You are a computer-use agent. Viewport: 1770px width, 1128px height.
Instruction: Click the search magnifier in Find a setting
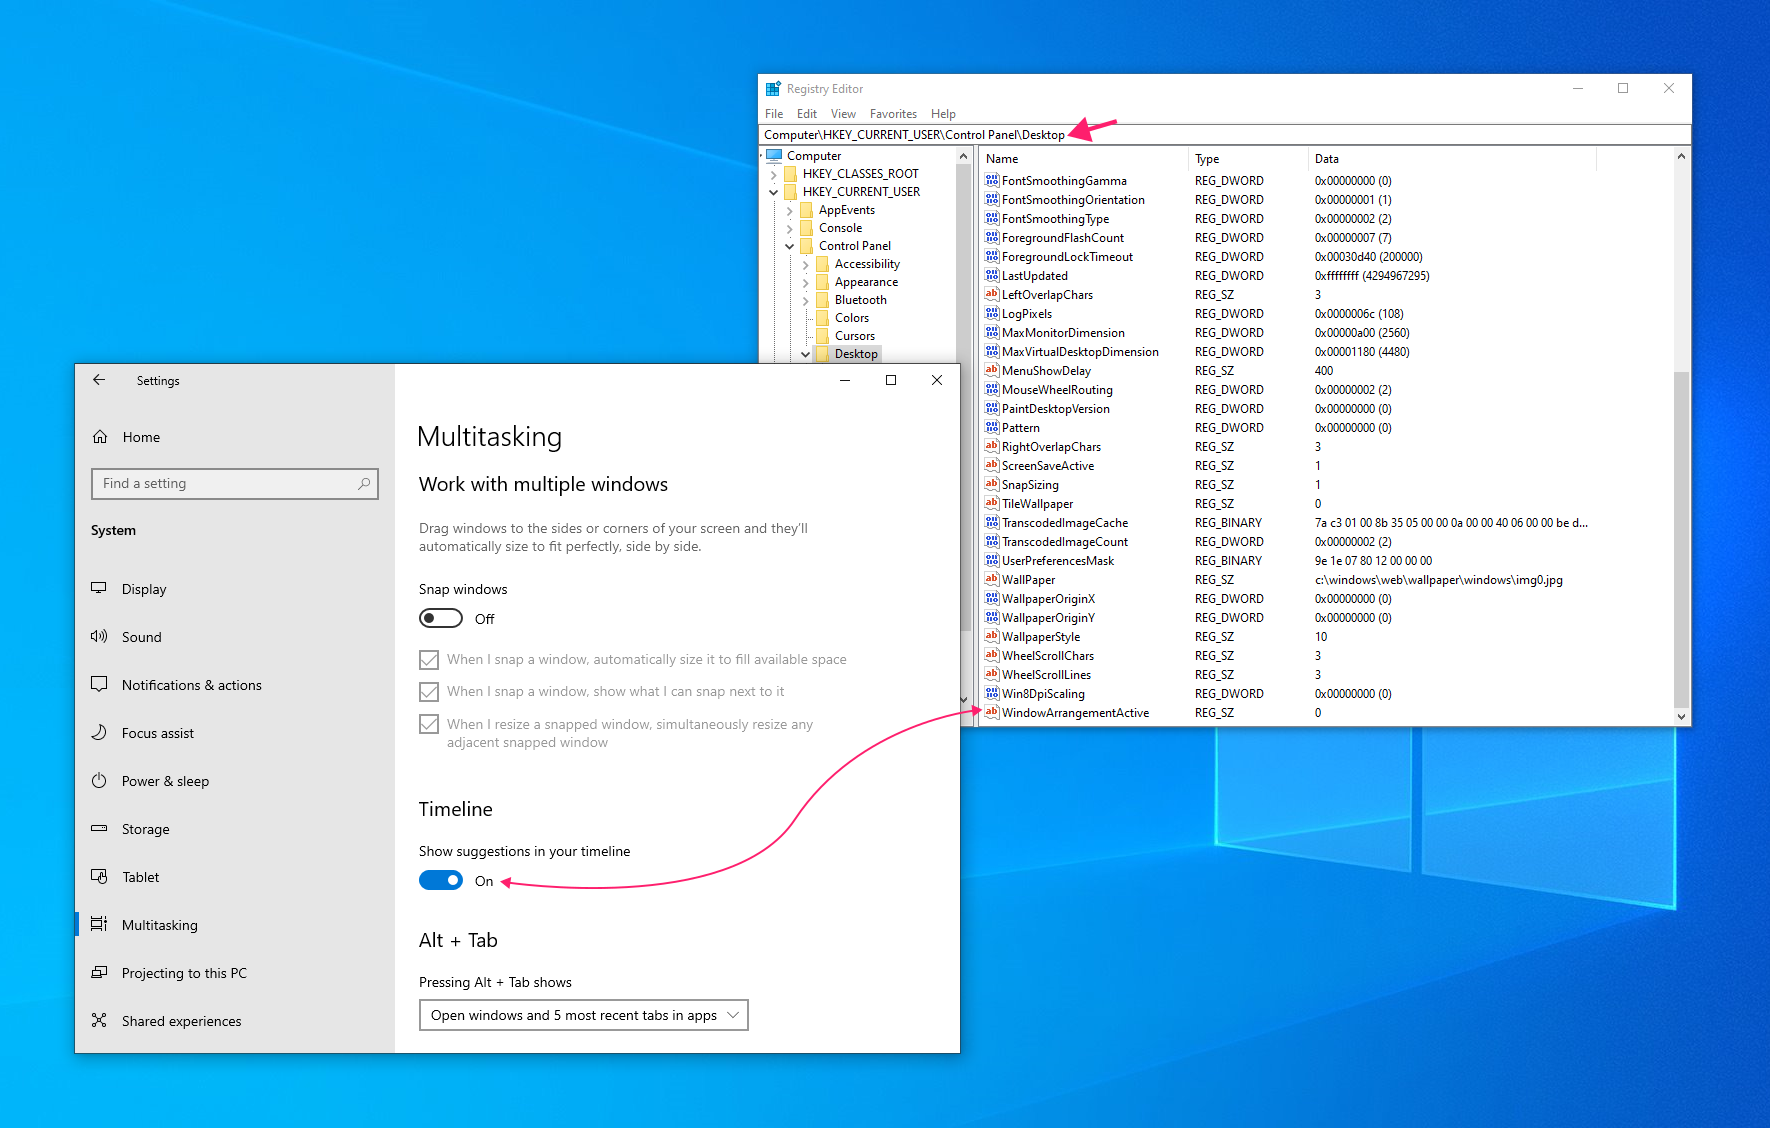(x=364, y=483)
